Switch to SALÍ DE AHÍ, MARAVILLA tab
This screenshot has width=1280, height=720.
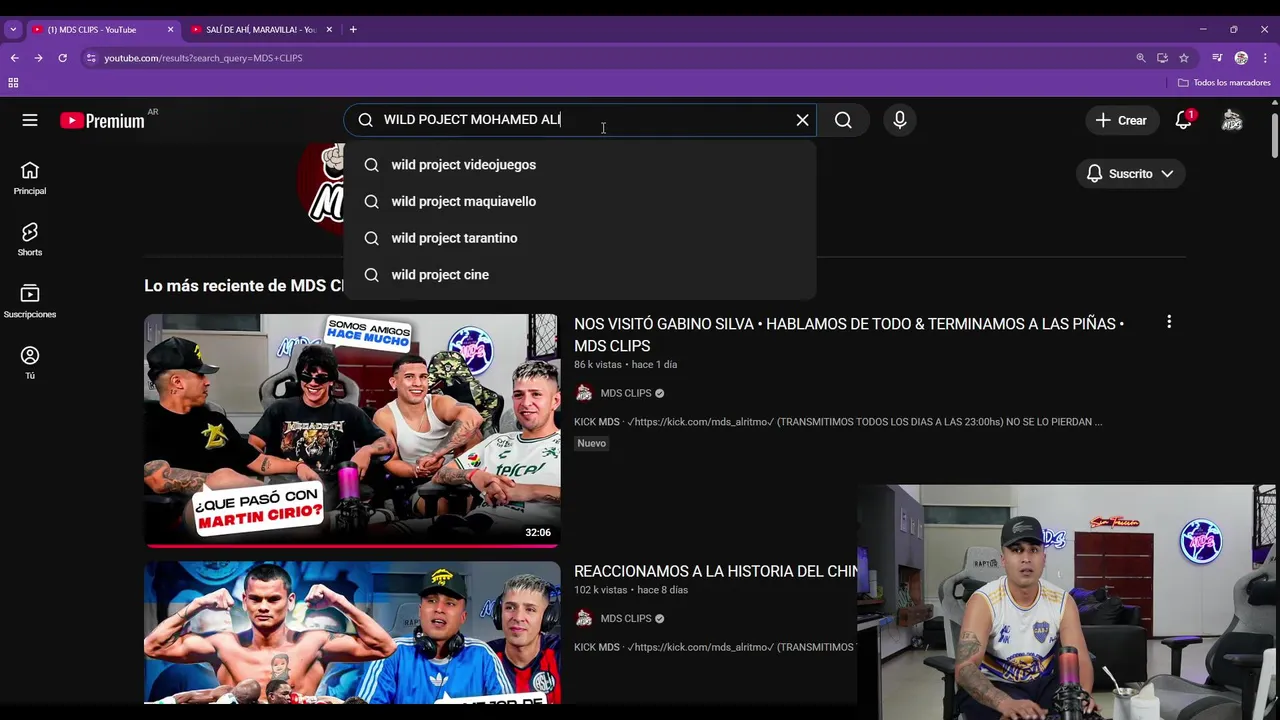tap(260, 30)
